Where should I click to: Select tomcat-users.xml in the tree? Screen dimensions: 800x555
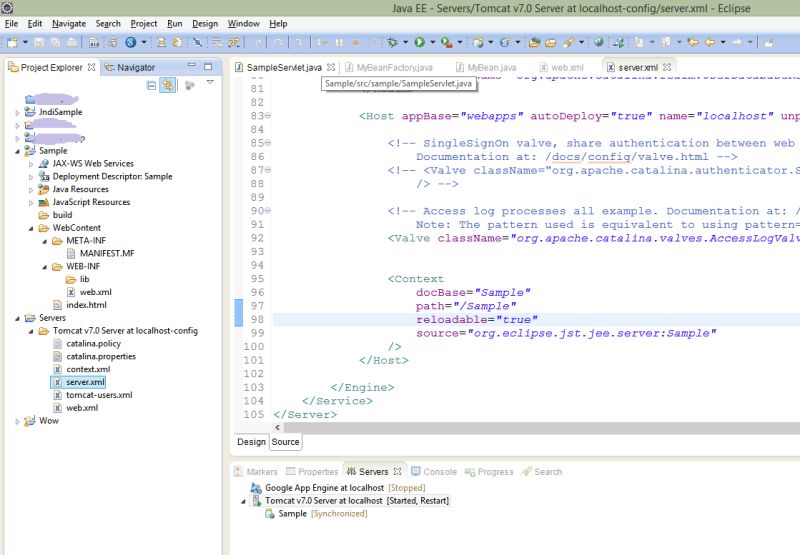pyautogui.click(x=99, y=395)
